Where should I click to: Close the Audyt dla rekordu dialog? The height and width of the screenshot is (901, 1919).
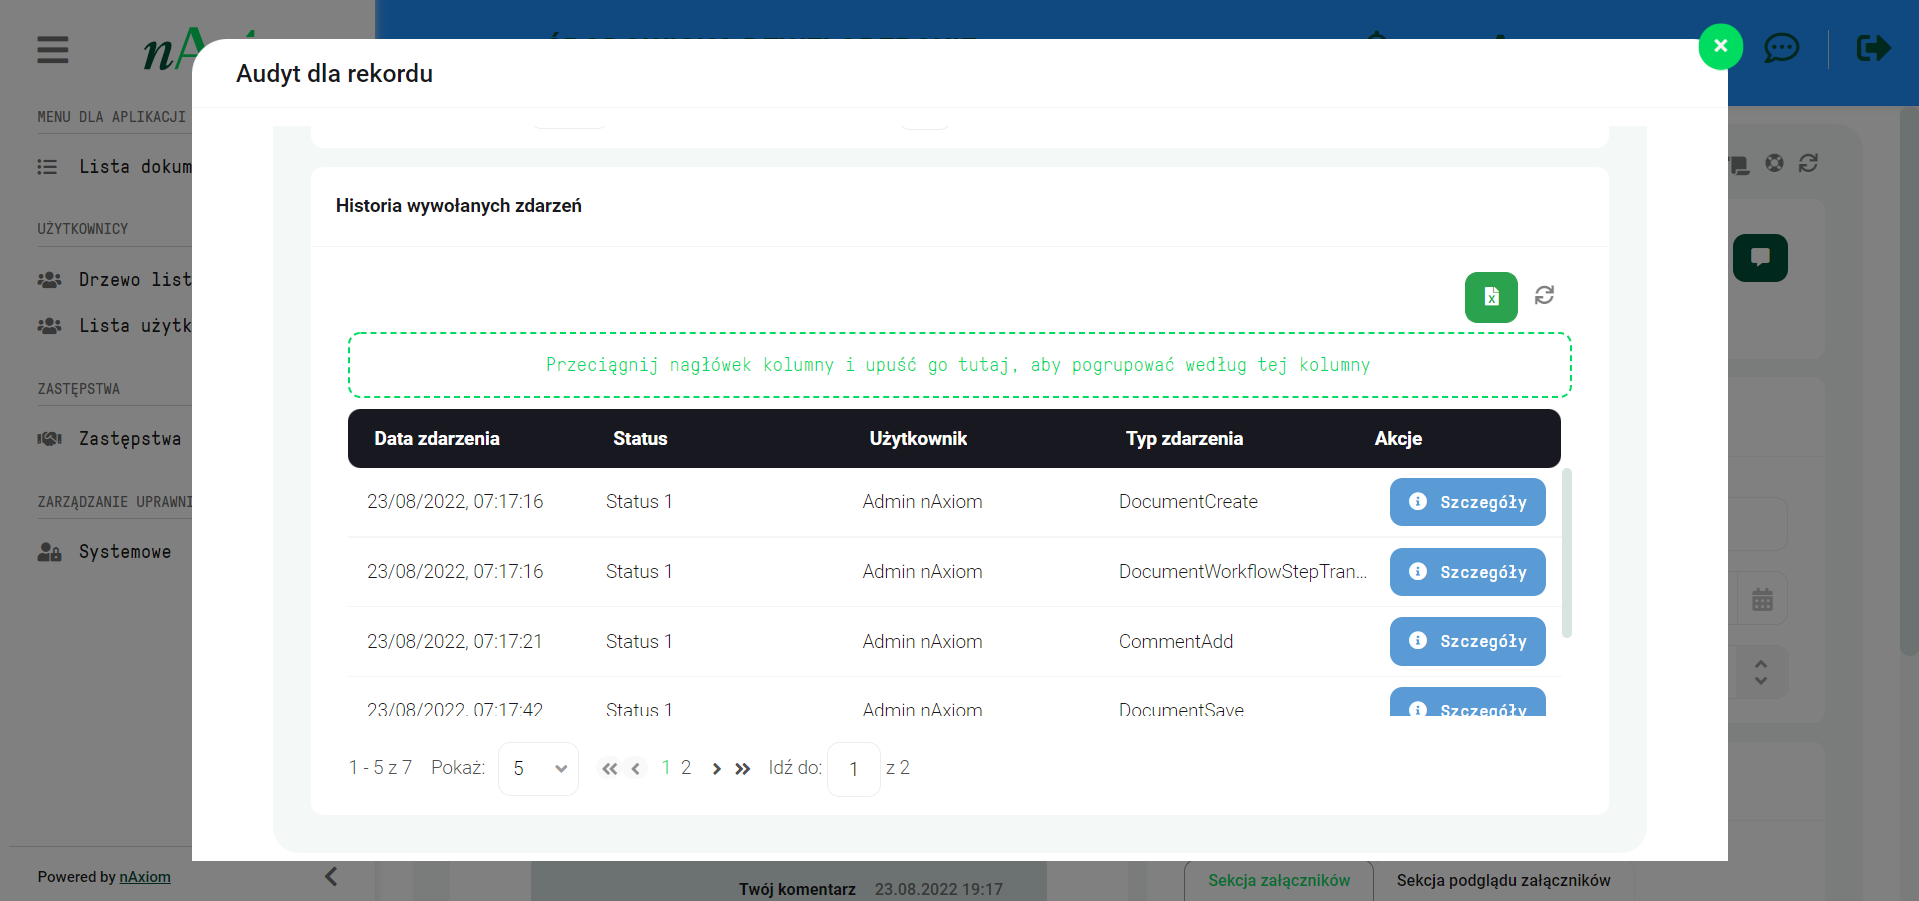click(x=1720, y=46)
